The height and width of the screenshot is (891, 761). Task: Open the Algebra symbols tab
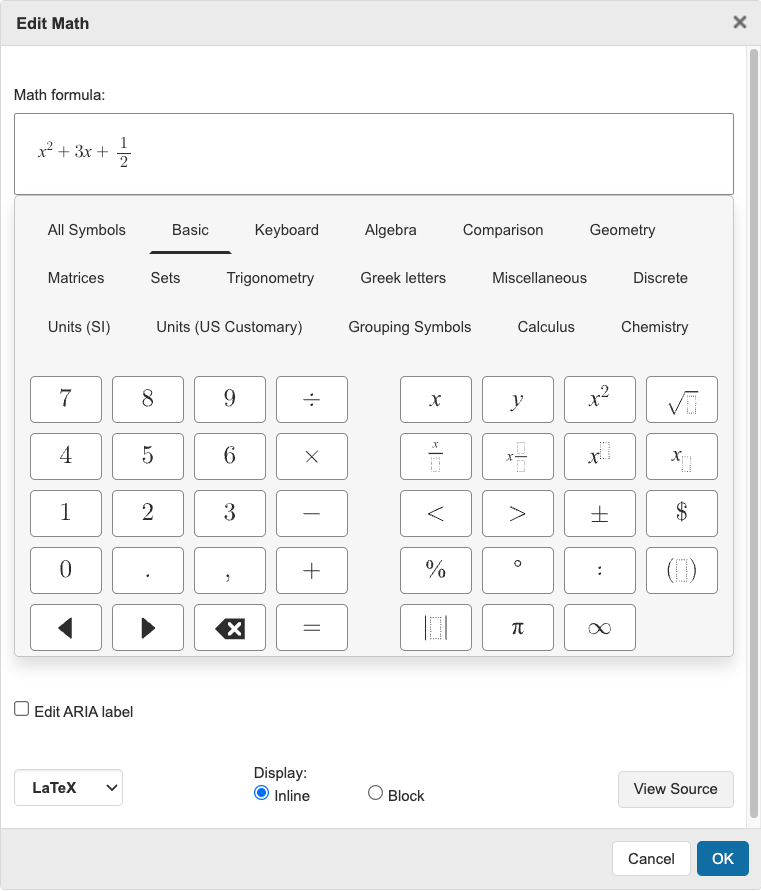[390, 230]
